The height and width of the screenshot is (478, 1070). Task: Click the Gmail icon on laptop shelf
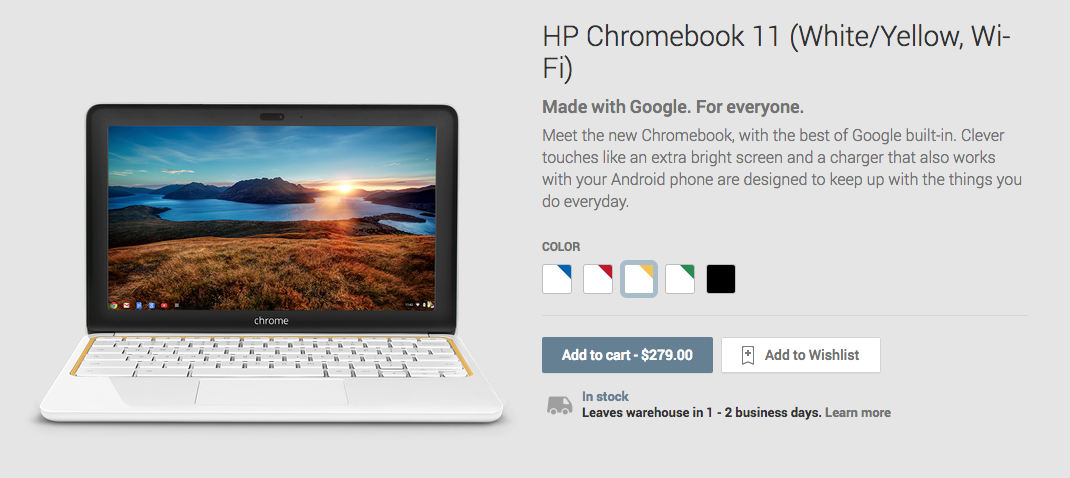click(126, 305)
